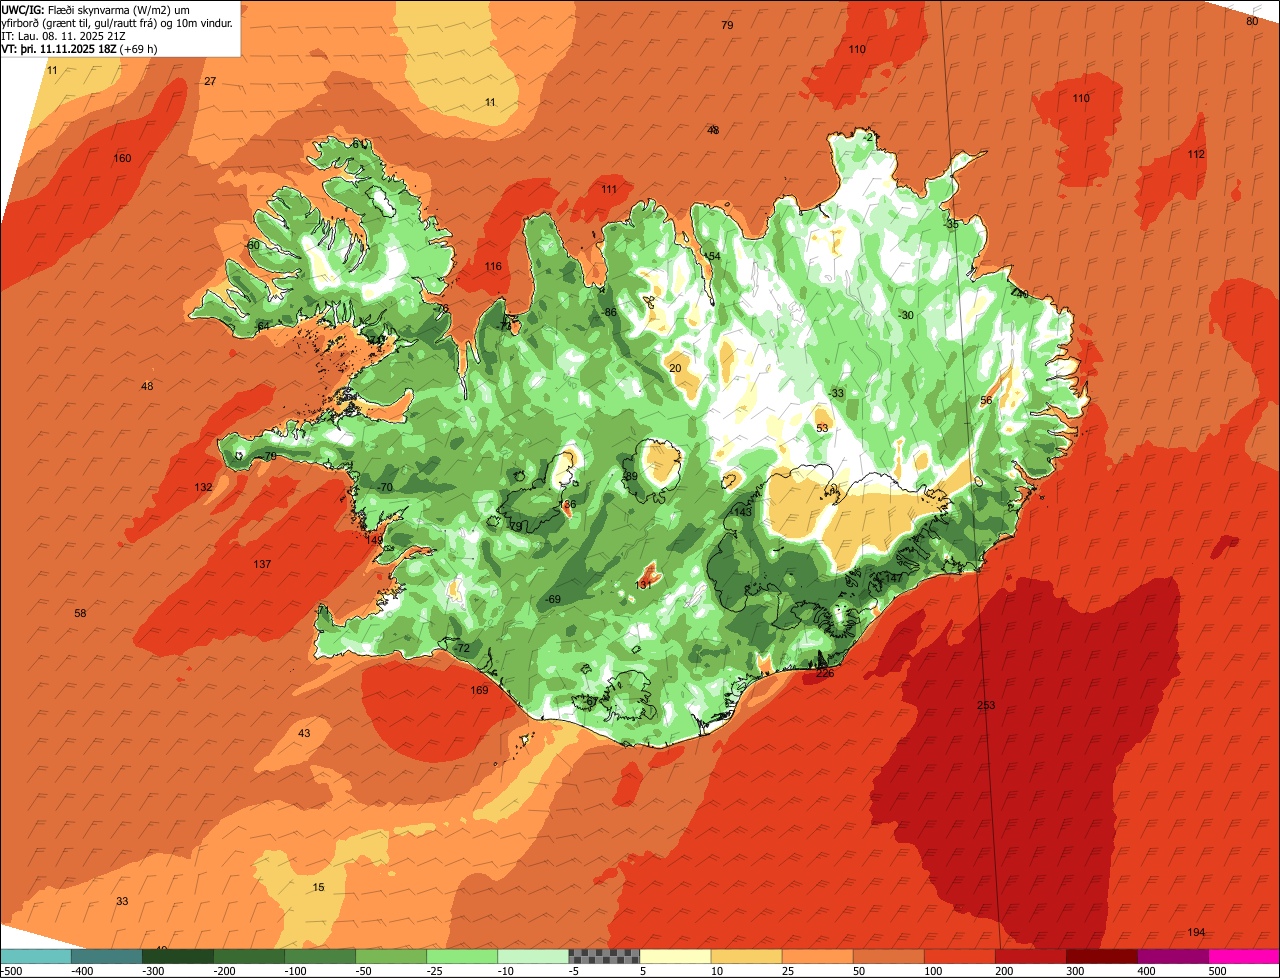This screenshot has height=978, width=1280.
Task: Click the map value 27
Action: [x=210, y=82]
